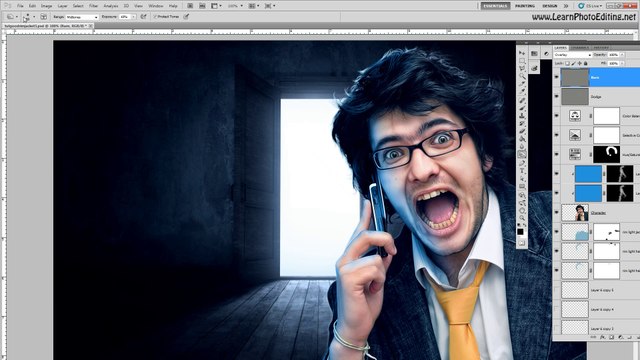Toggle the Protect Tones checkbox
This screenshot has height=360, width=640.
pyautogui.click(x=155, y=17)
